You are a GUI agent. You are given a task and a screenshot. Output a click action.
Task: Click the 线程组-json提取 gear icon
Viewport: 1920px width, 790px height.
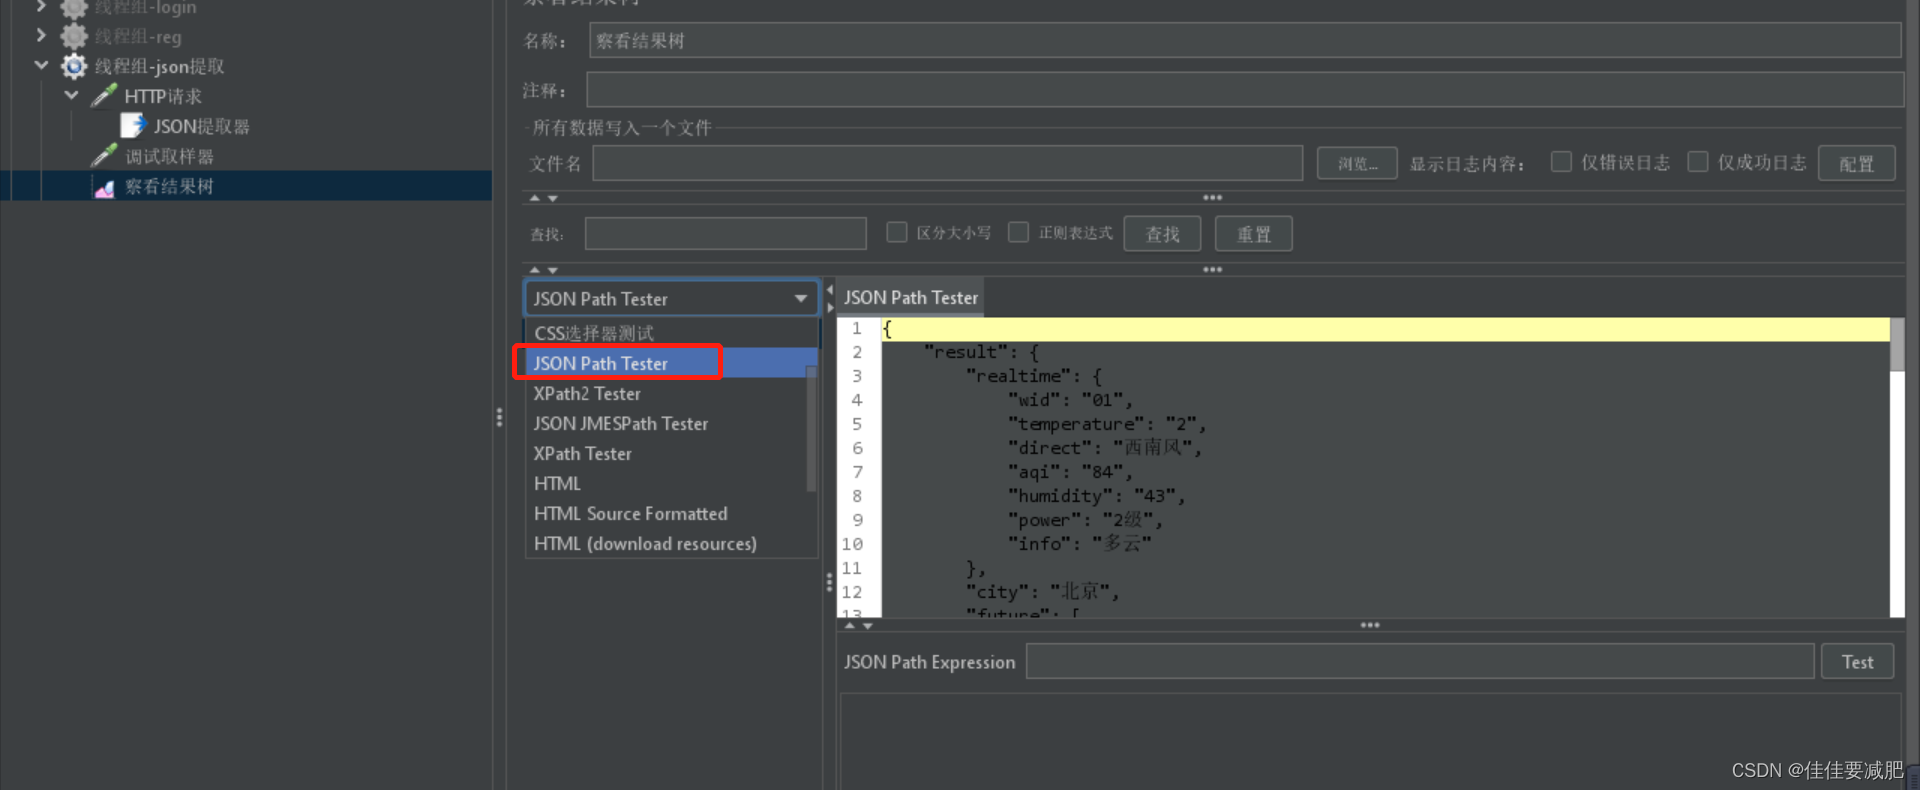tap(74, 66)
